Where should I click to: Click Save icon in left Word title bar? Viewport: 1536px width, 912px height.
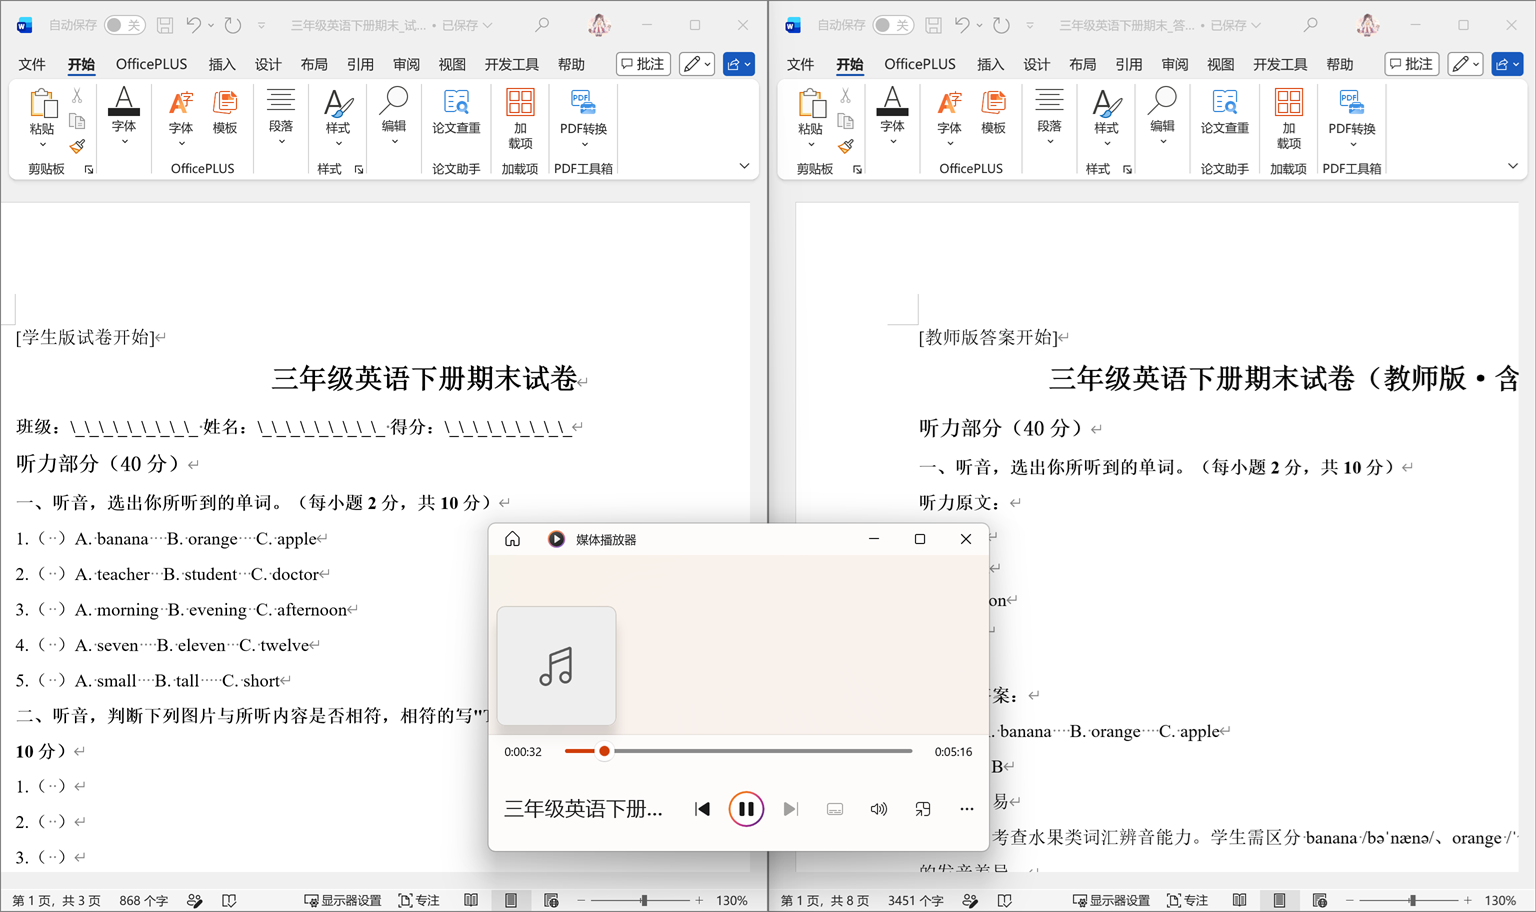coord(165,25)
